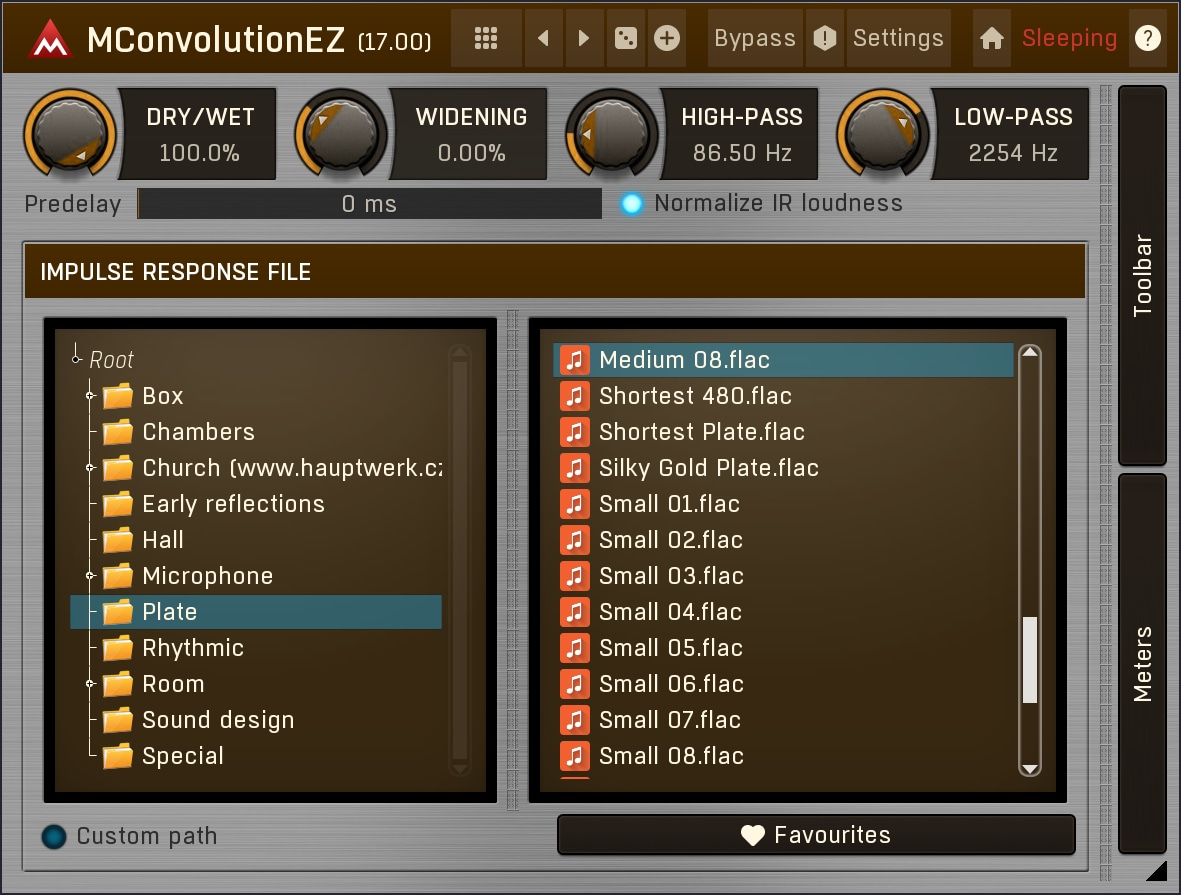Select Silky Gold Plate.flac file
The width and height of the screenshot is (1181, 895).
coord(708,468)
